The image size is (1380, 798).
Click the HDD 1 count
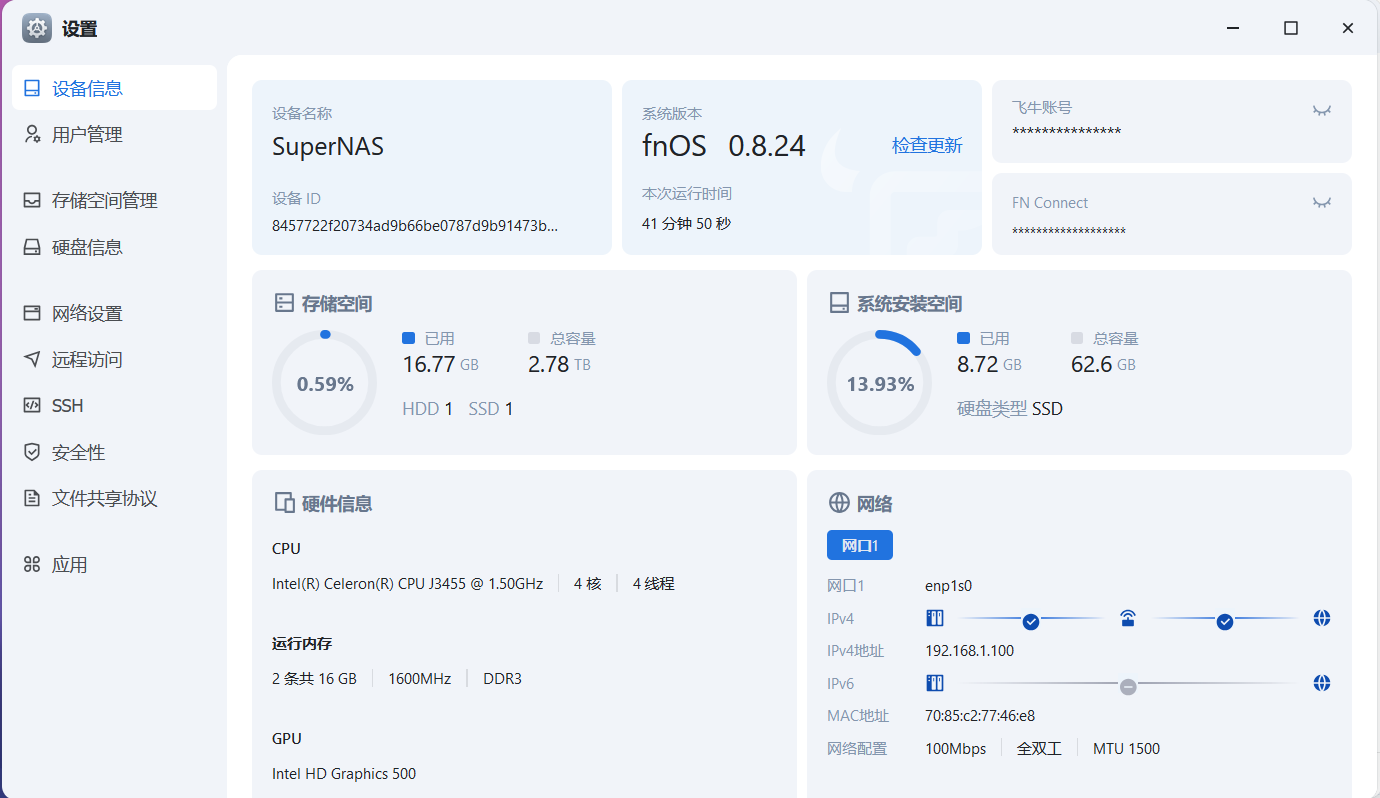pos(428,409)
